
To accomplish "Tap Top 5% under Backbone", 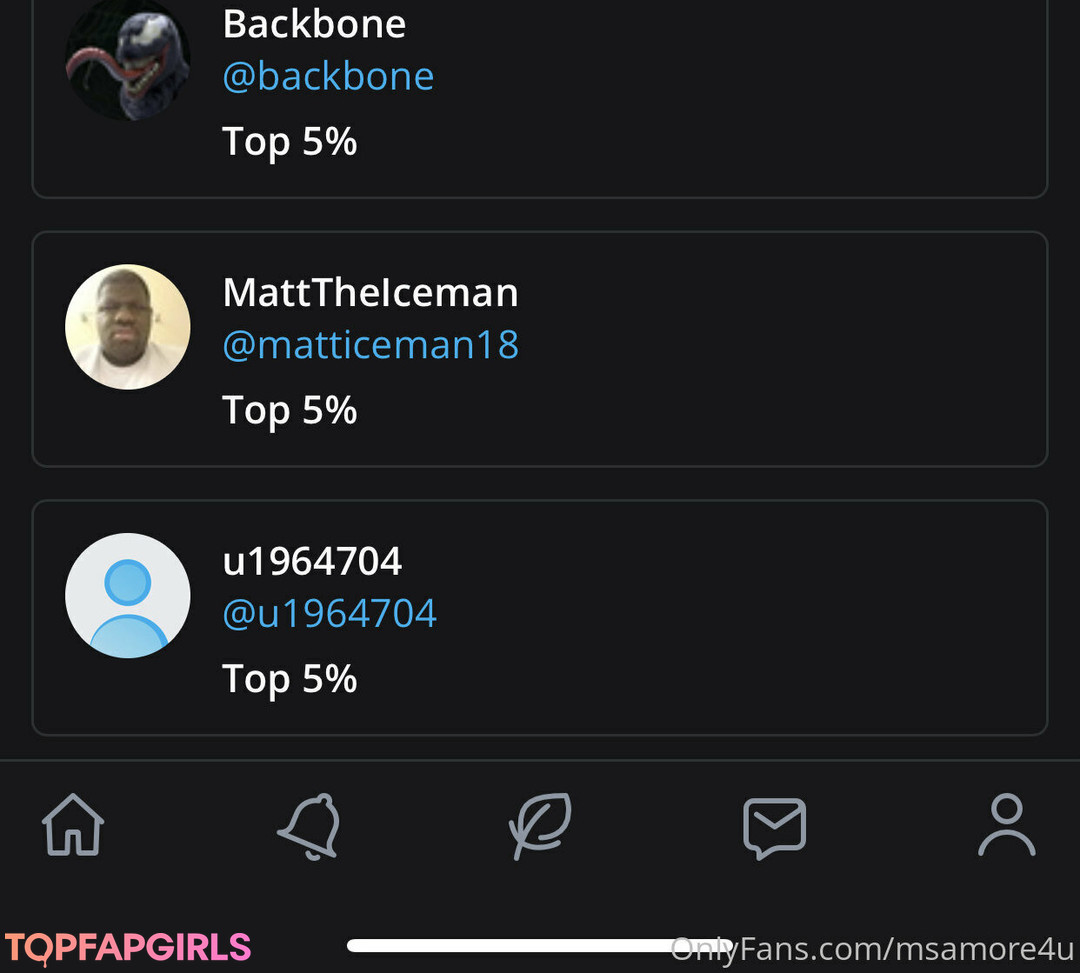I will tap(290, 142).
